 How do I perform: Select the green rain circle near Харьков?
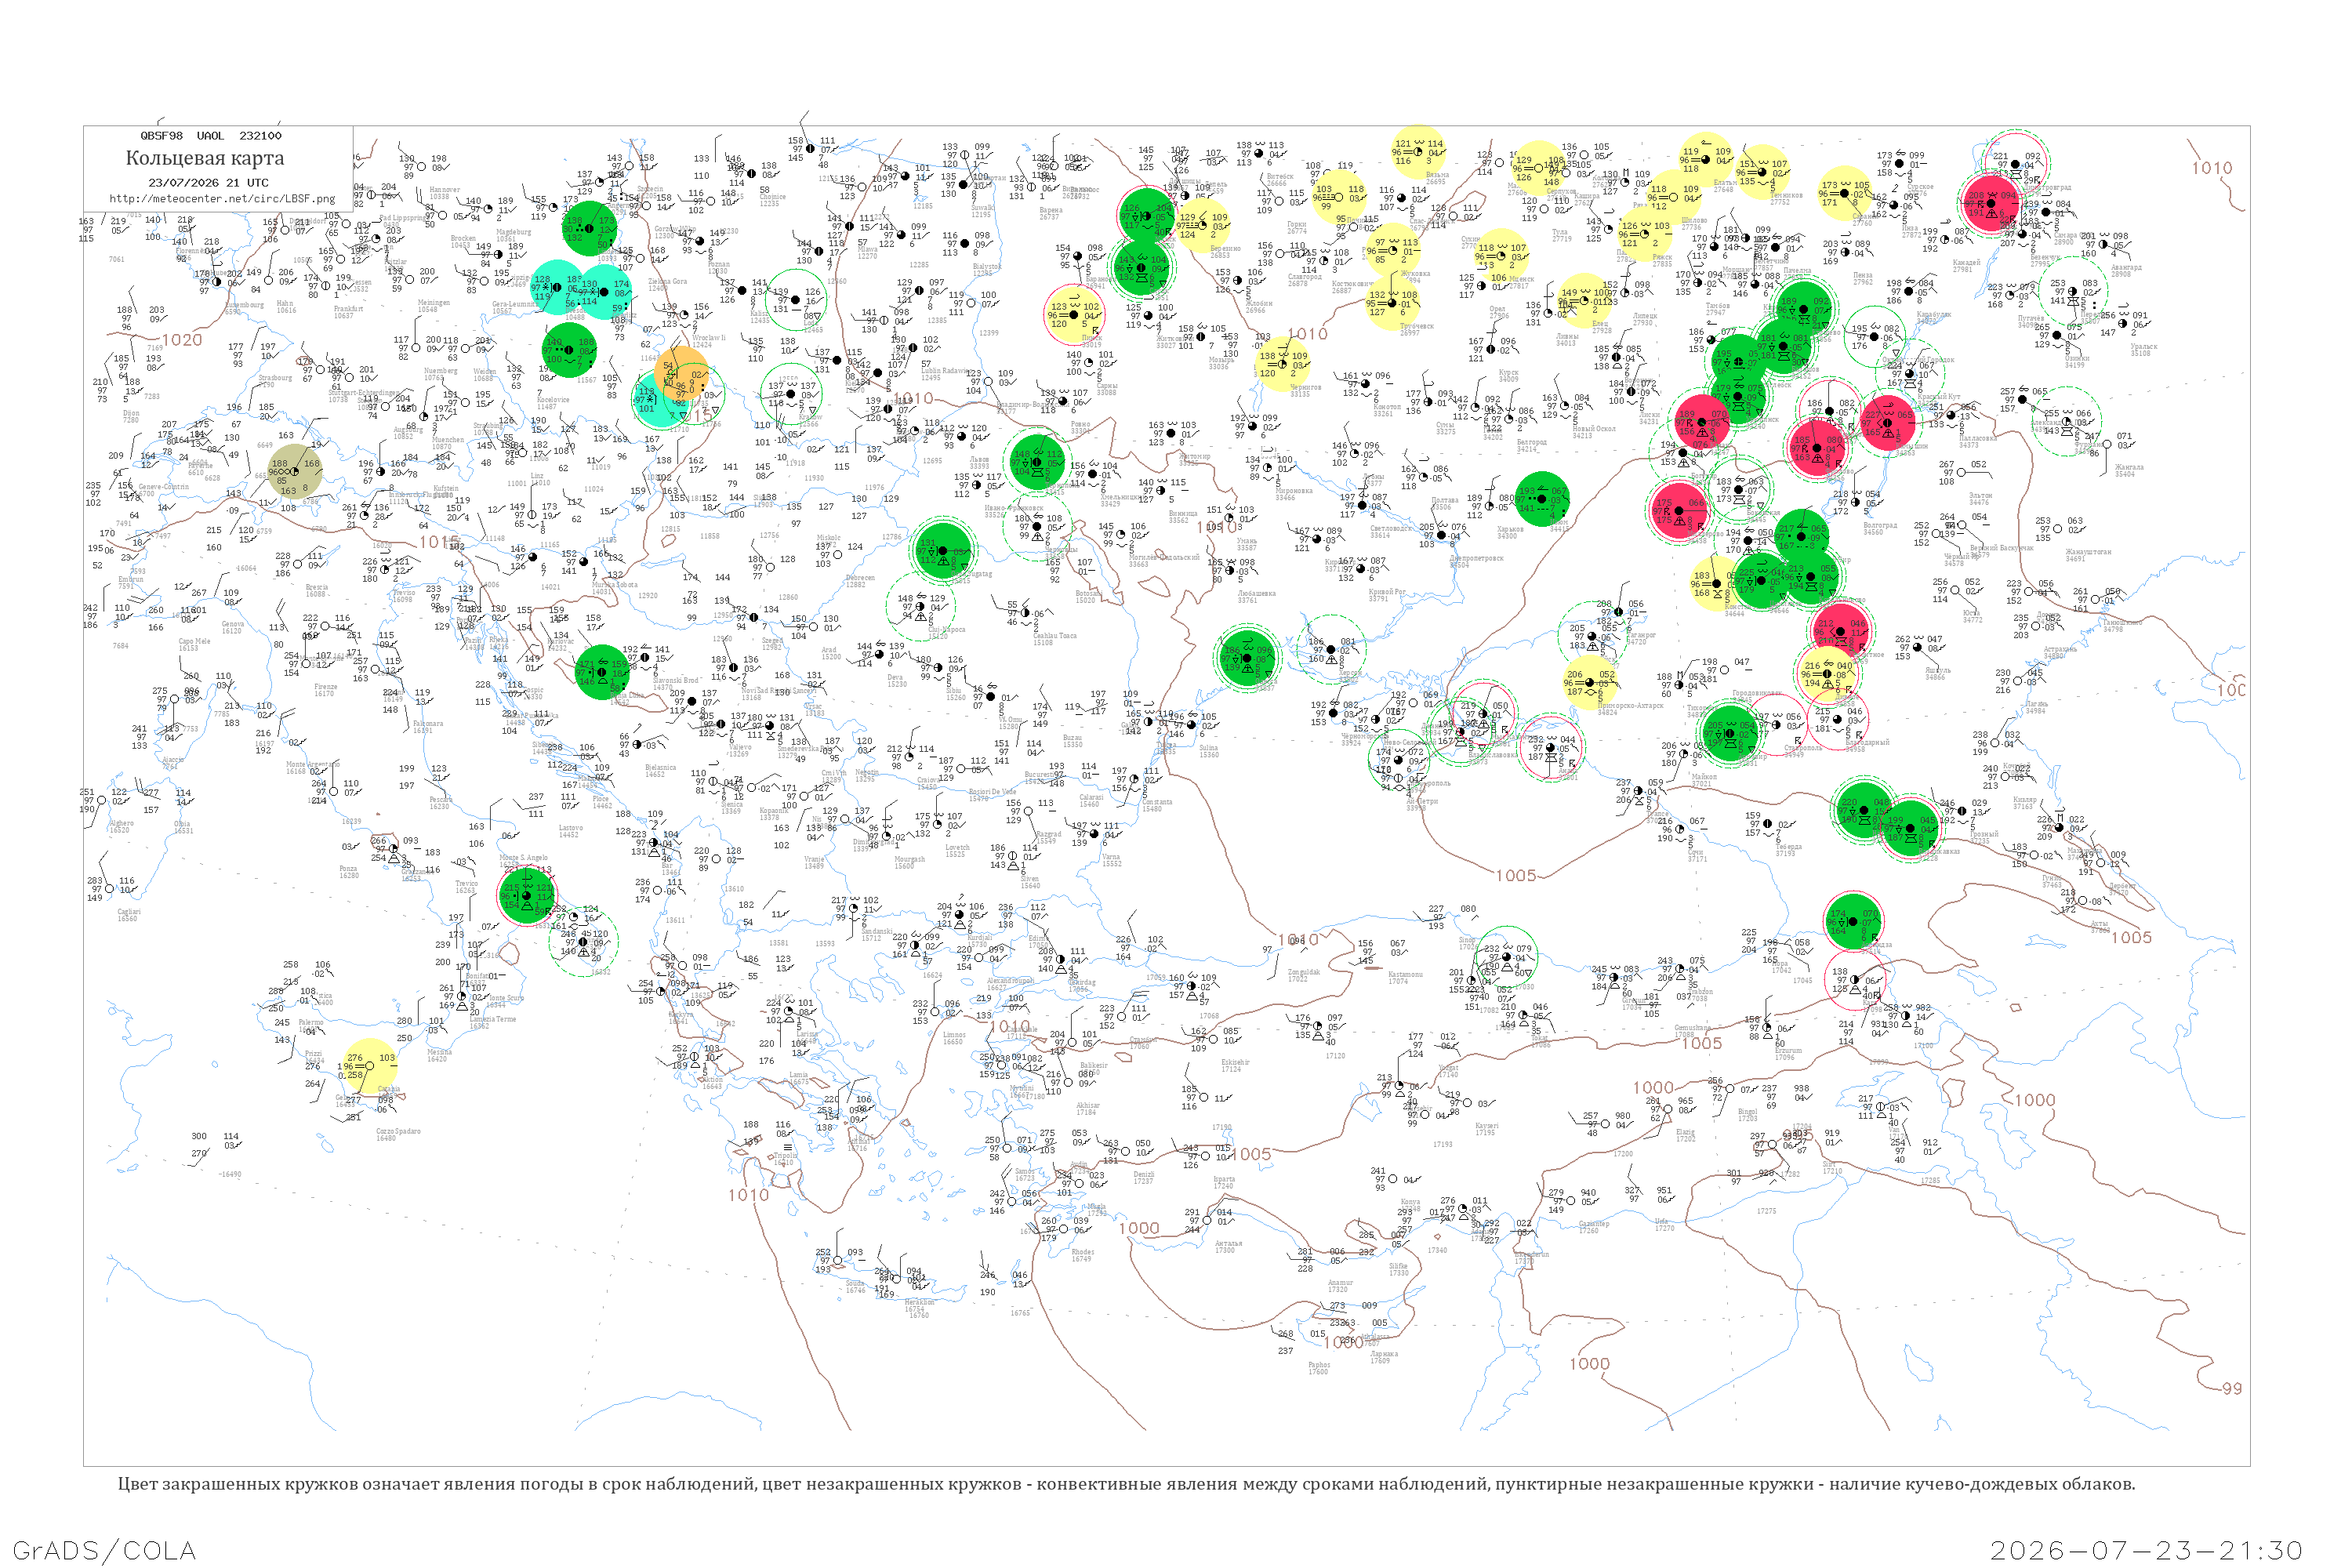pyautogui.click(x=1542, y=499)
